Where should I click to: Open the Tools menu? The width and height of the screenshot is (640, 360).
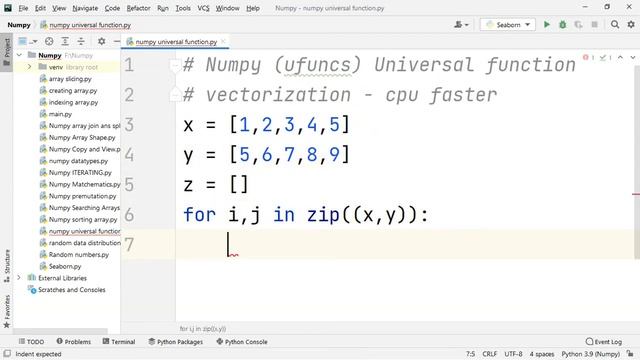pyautogui.click(x=183, y=8)
